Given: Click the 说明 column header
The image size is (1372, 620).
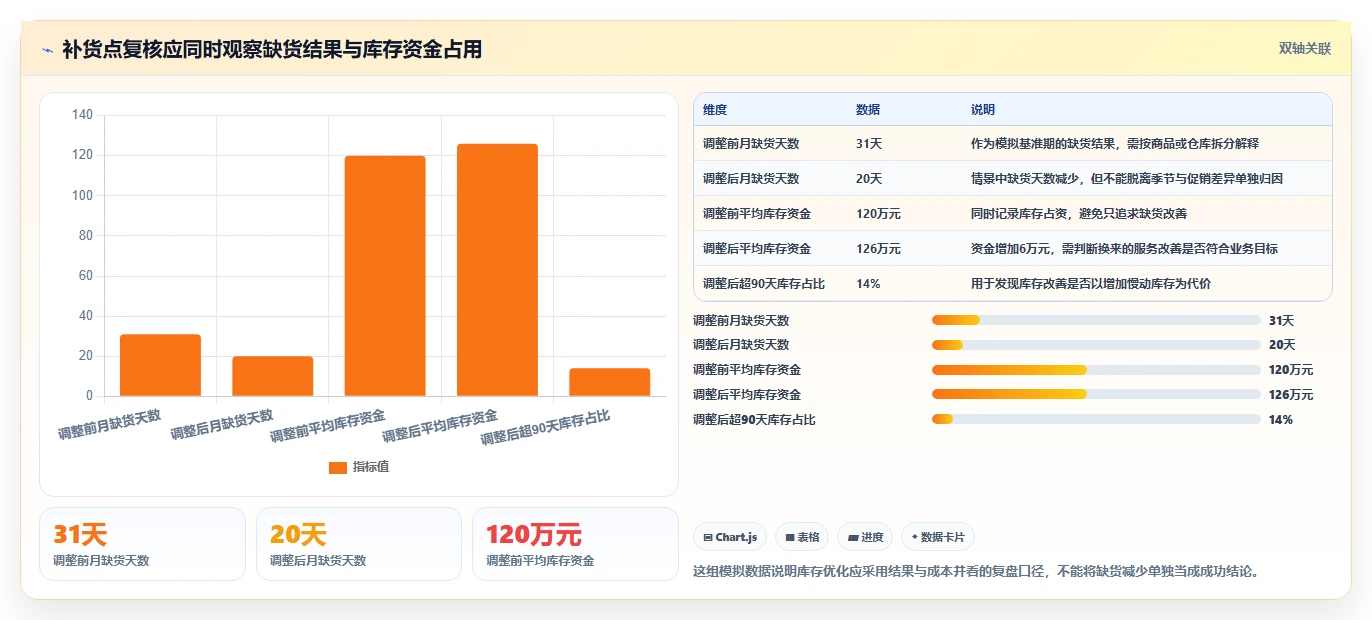Looking at the screenshot, I should pos(983,110).
